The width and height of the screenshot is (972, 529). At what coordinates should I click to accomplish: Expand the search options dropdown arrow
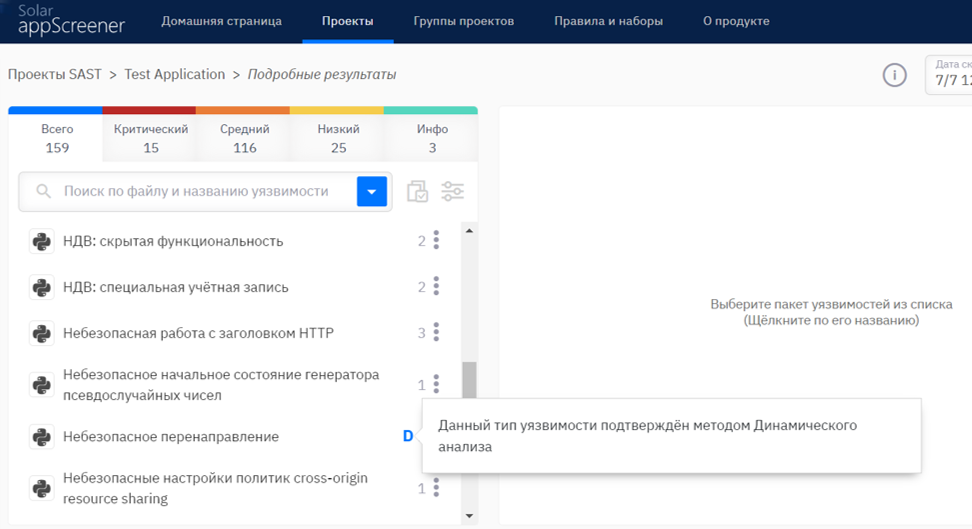click(x=371, y=191)
